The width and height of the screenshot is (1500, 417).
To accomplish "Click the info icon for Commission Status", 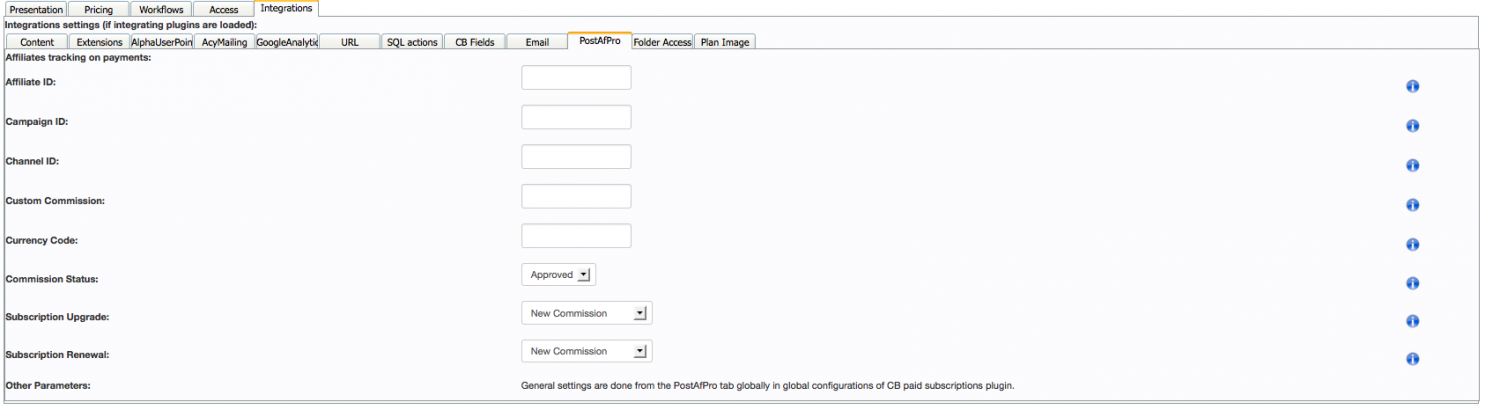I will [x=1412, y=283].
